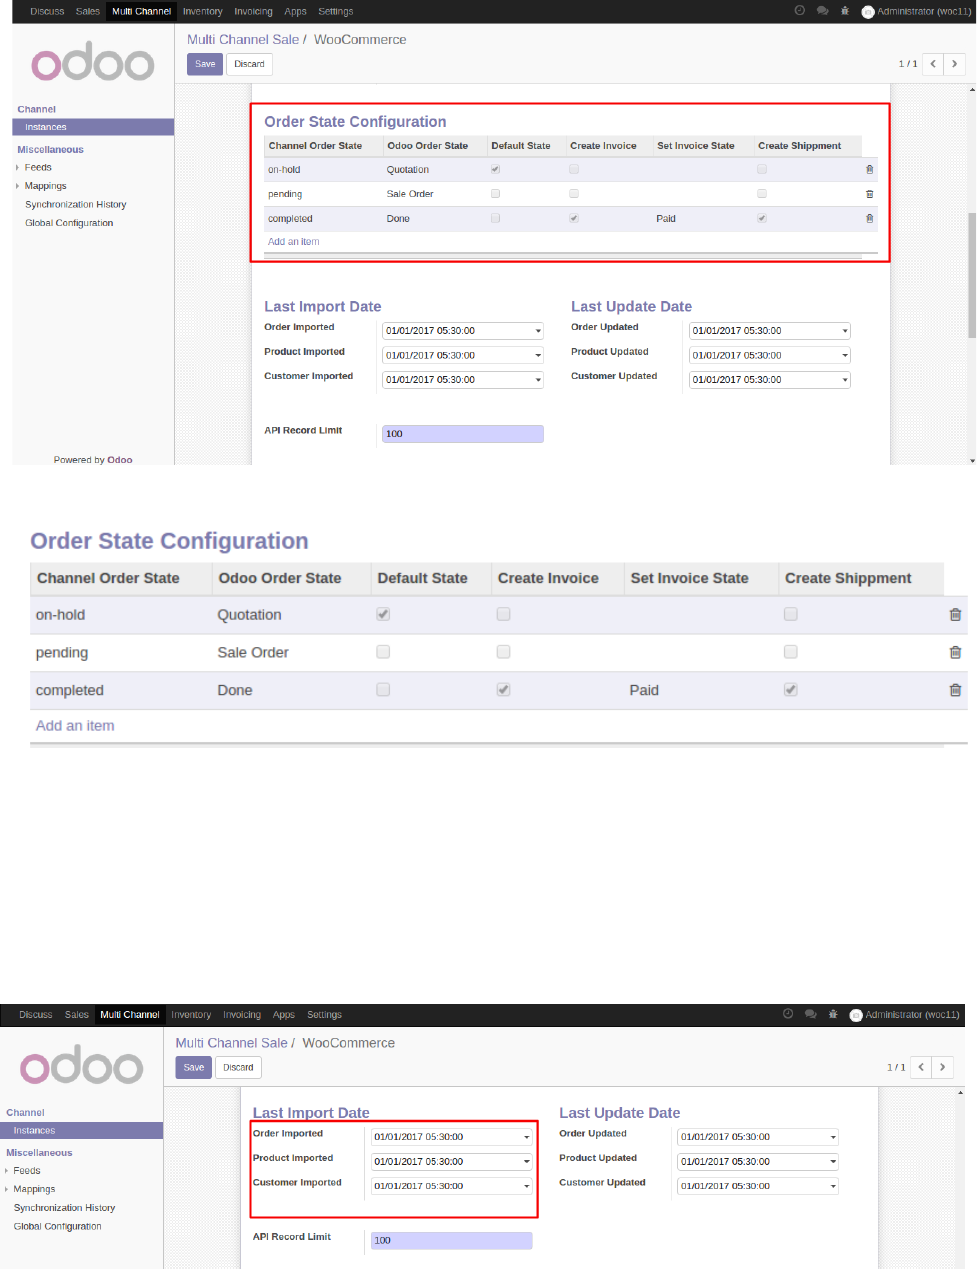Click API Record Limit field in bottom screenshot
Viewport: 977px width, 1269px height.
tap(452, 1240)
